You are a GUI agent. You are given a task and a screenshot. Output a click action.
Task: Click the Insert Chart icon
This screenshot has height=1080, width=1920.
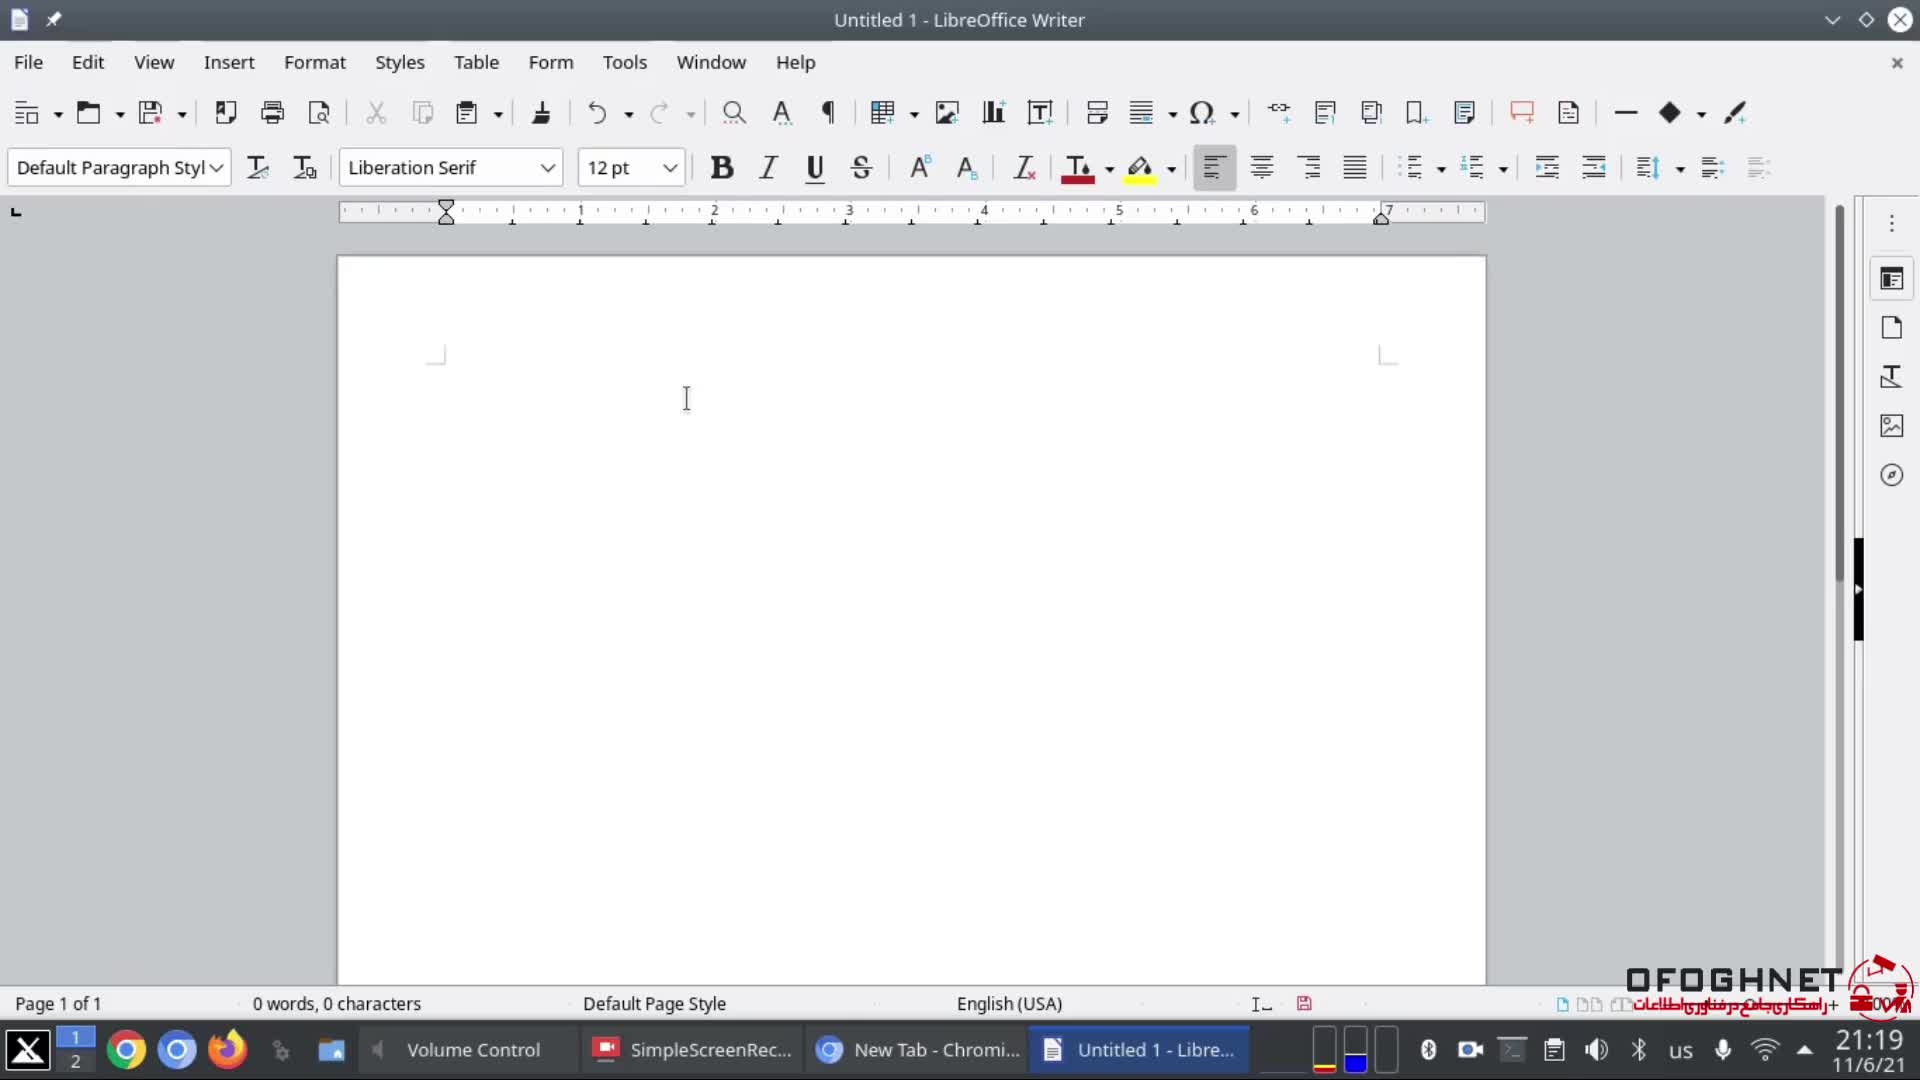coord(993,113)
